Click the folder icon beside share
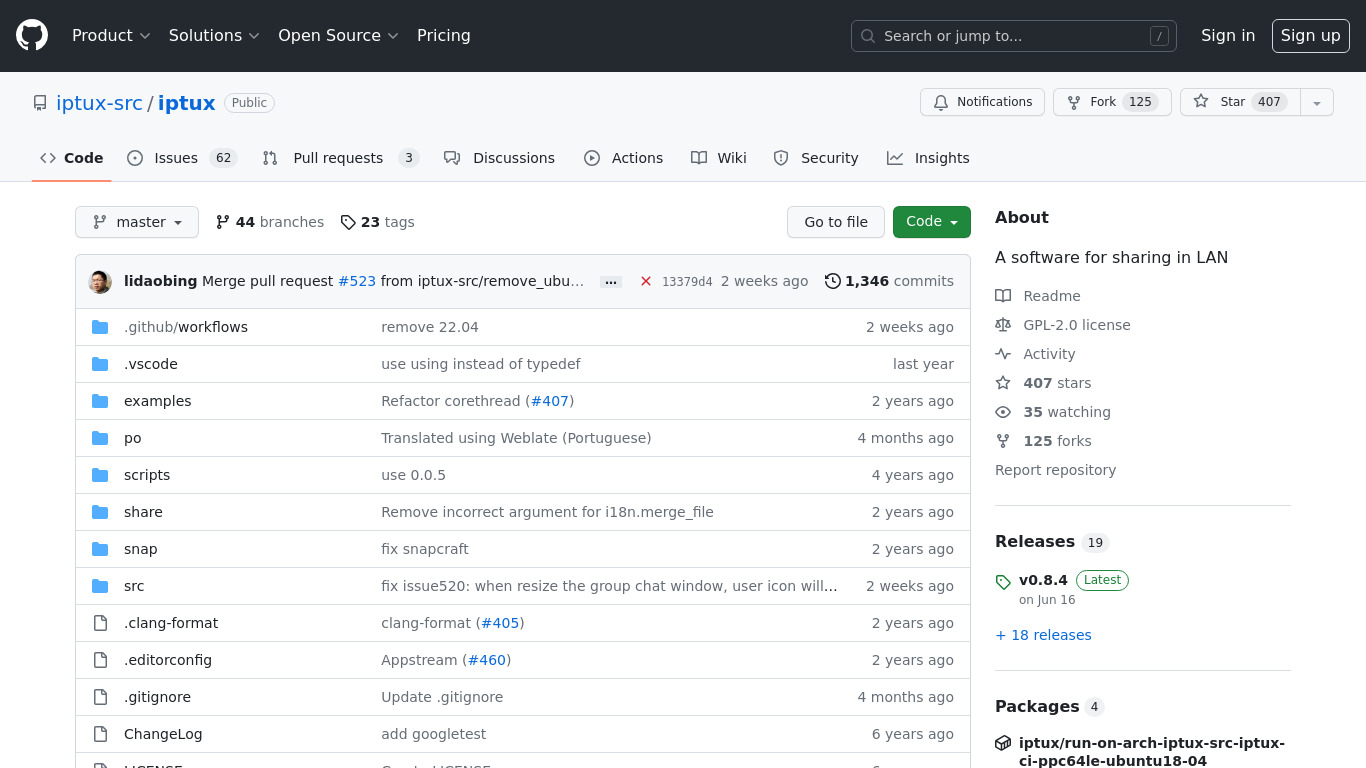Viewport: 1366px width, 768px height. click(x=100, y=512)
